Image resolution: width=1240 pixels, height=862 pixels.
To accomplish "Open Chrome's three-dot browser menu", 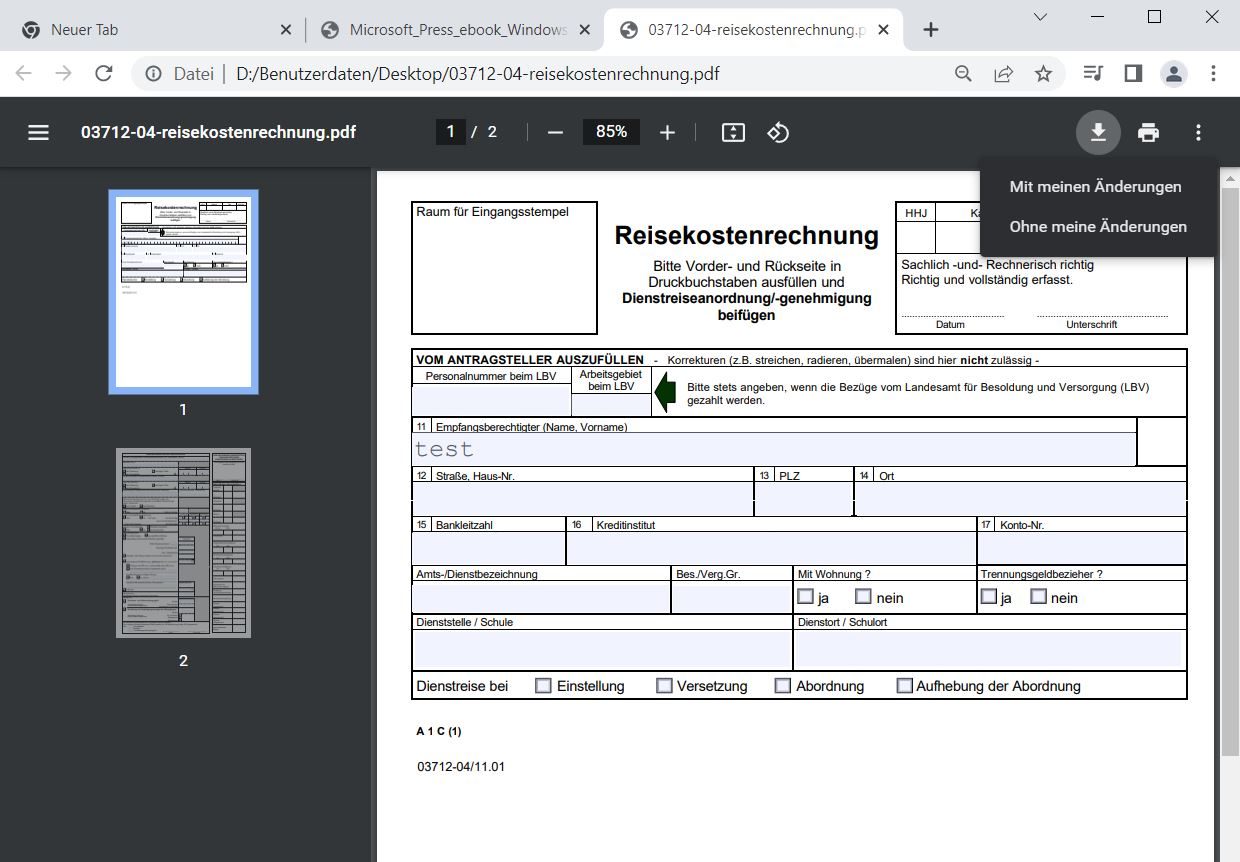I will point(1213,74).
